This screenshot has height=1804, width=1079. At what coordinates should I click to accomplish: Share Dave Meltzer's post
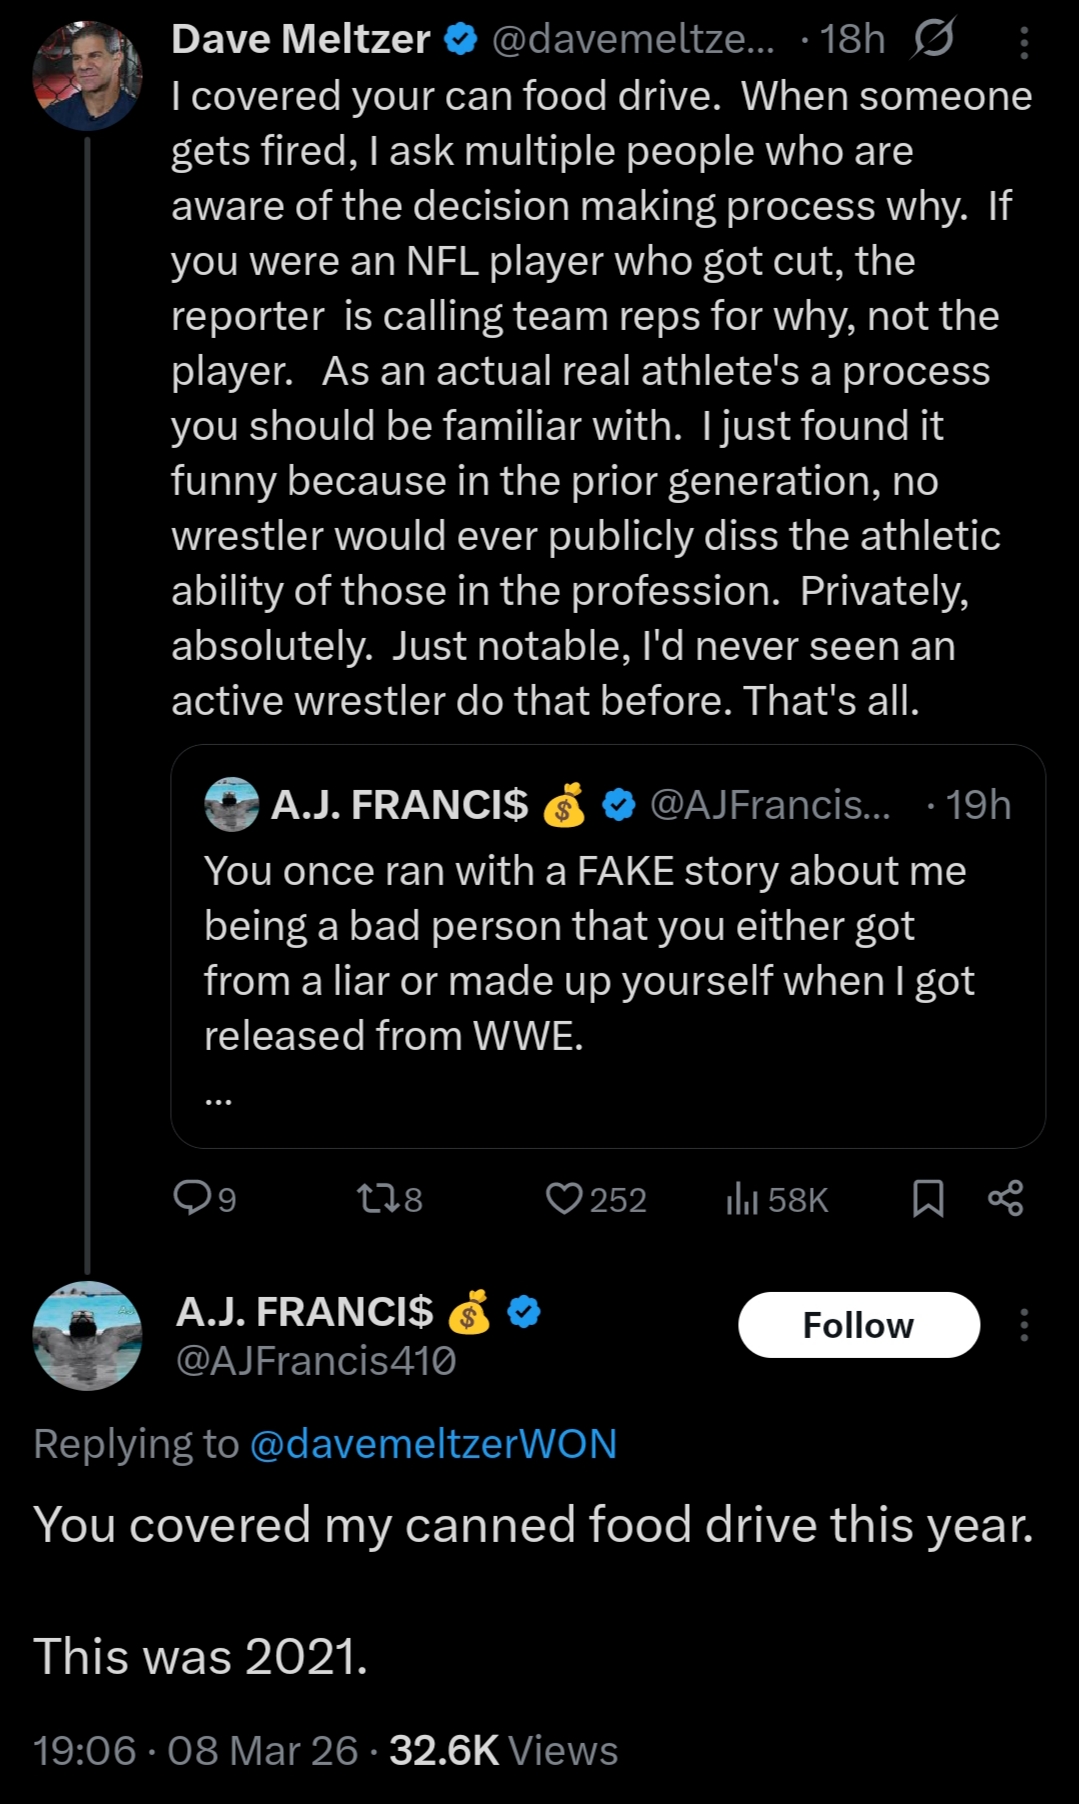pyautogui.click(x=1005, y=1198)
